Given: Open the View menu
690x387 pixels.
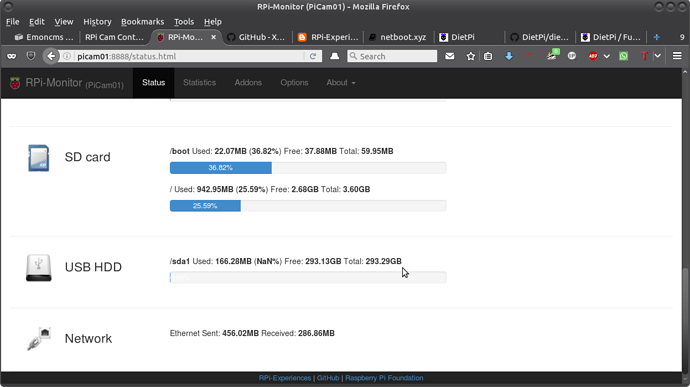Looking at the screenshot, I should 64,22.
